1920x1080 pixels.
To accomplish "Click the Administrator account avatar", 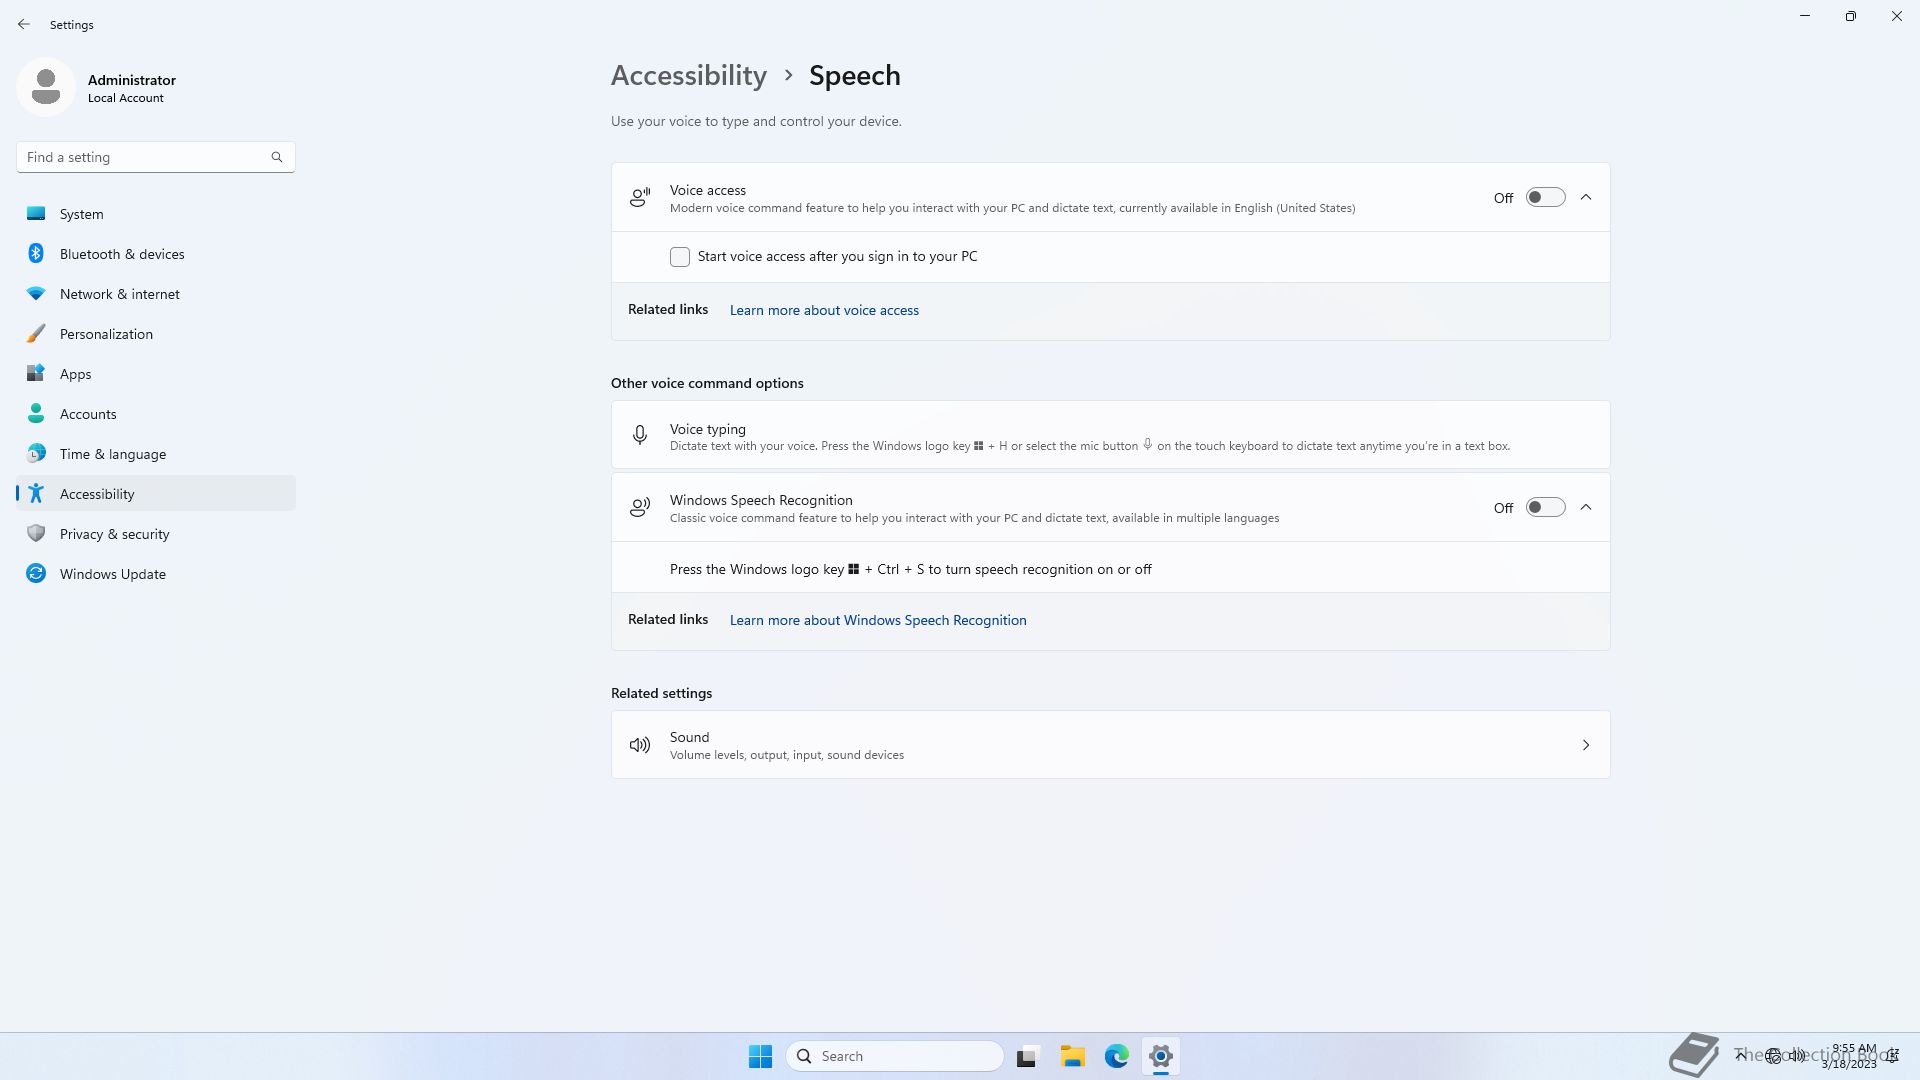I will 46,87.
